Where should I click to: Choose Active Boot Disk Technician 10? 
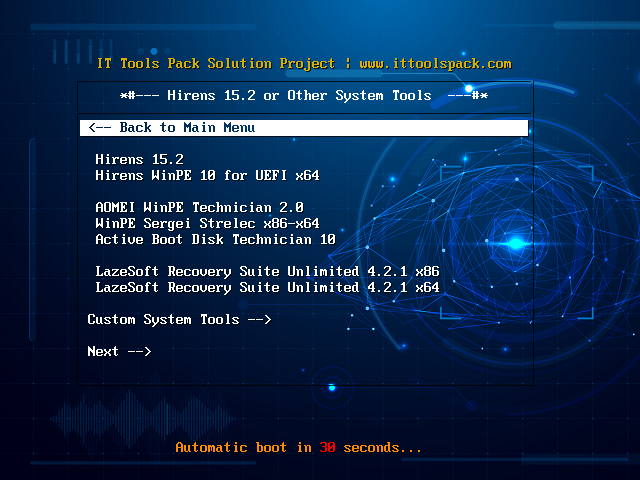click(215, 239)
